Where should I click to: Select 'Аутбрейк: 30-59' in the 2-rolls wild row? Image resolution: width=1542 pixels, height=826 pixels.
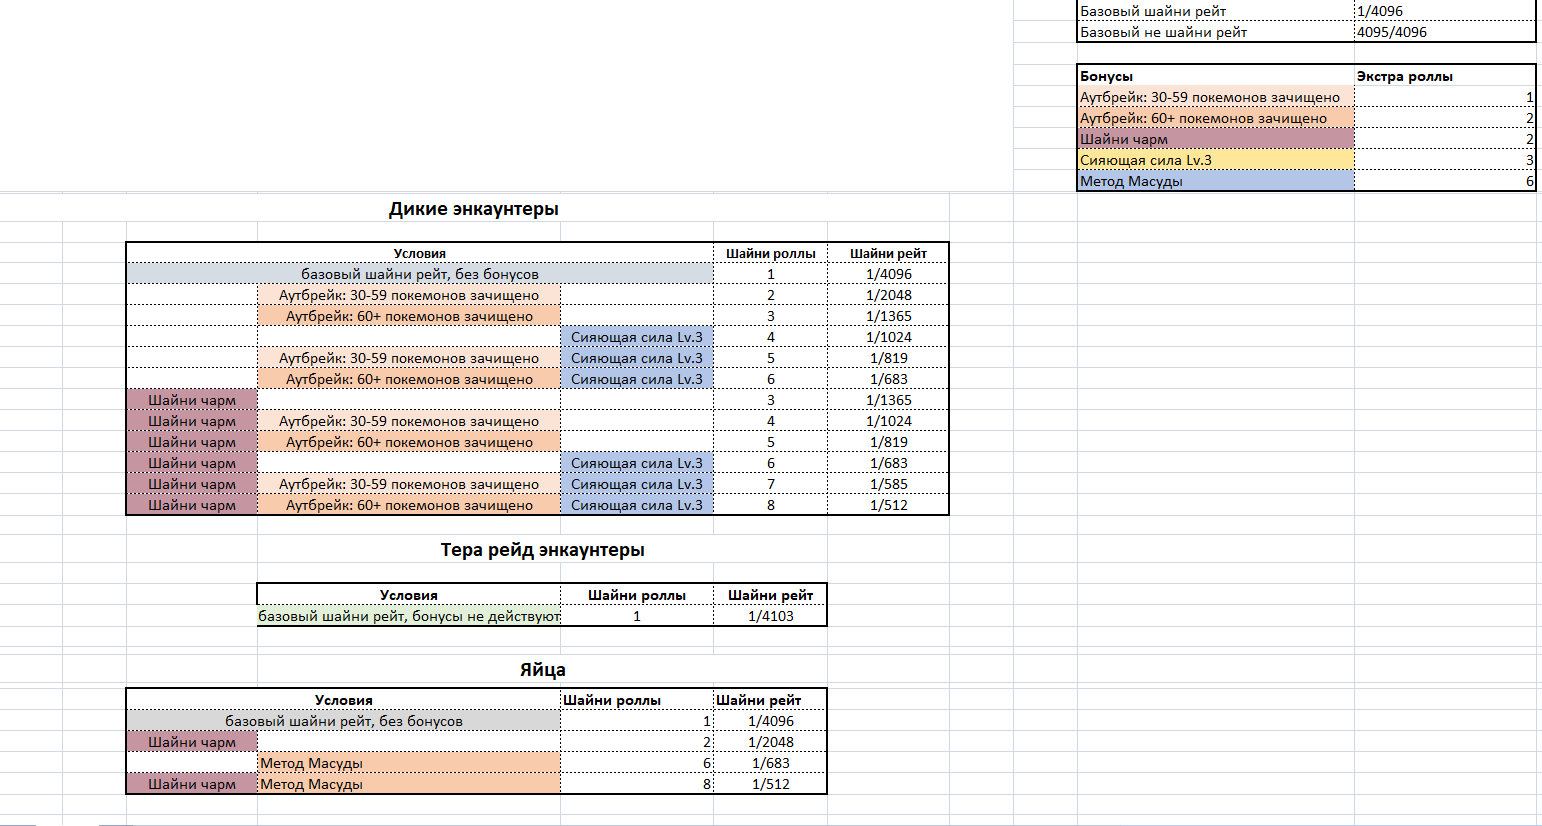tap(409, 295)
